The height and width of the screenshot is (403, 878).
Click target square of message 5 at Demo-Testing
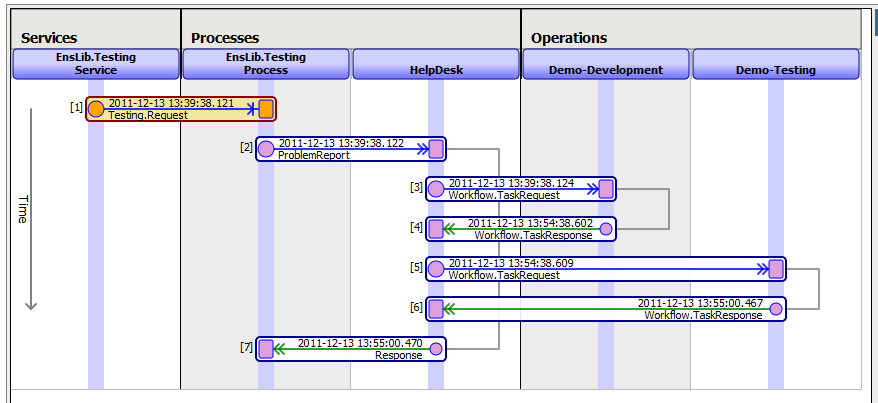coord(776,269)
